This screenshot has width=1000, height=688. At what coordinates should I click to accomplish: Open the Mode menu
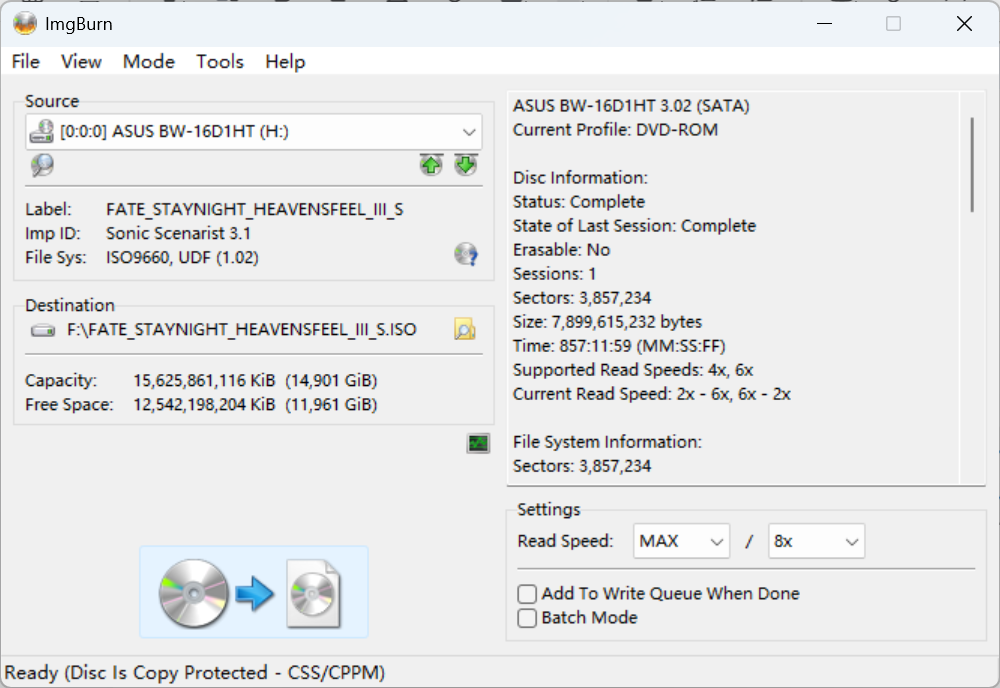click(x=149, y=62)
